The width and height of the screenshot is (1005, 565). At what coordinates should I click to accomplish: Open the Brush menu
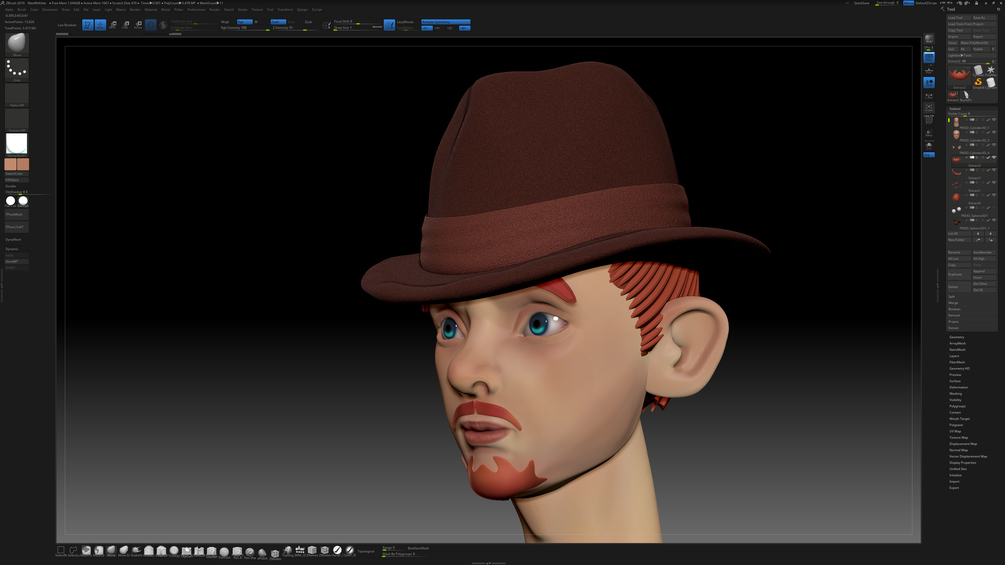(x=22, y=10)
